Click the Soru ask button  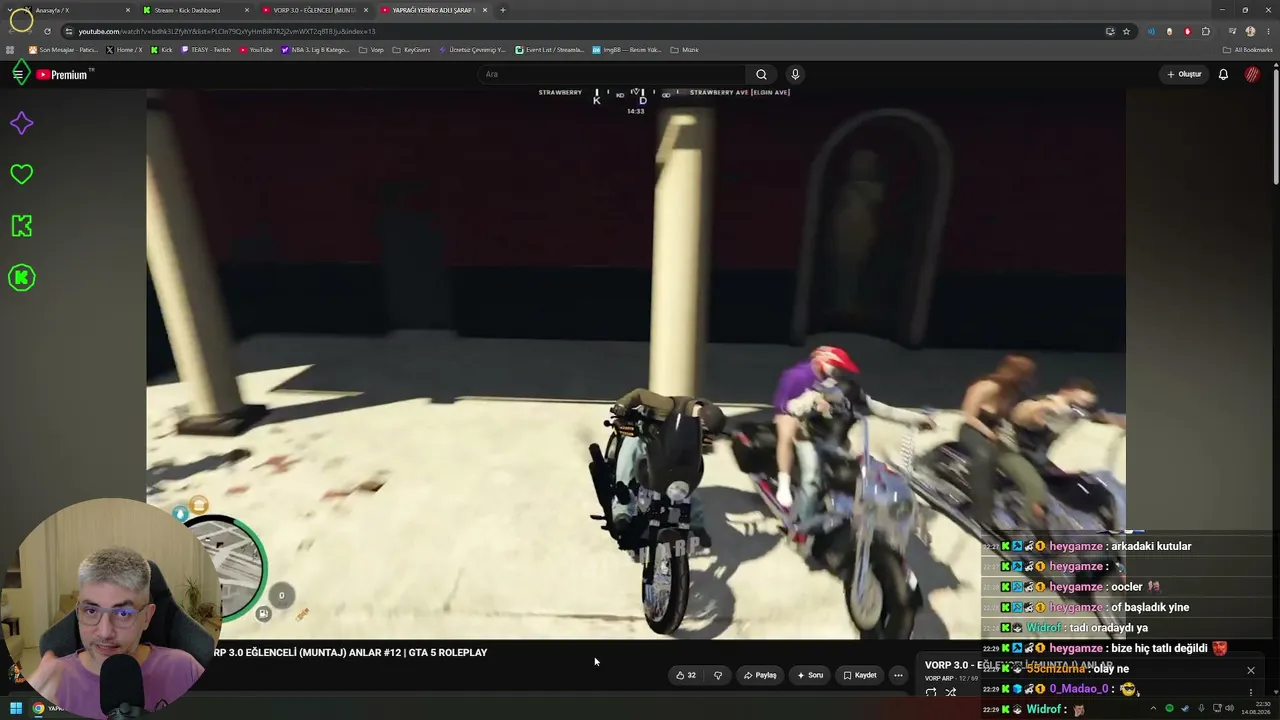point(810,675)
